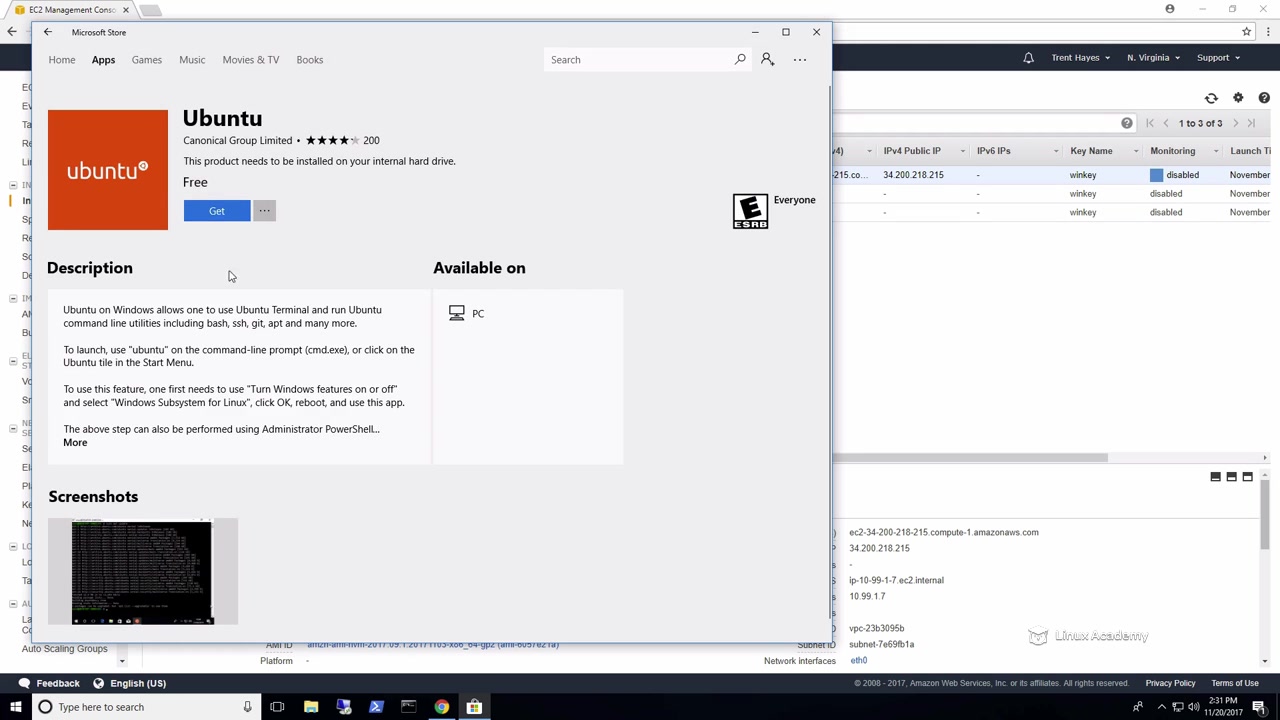Click the AWS notifications bell icon

click(x=1028, y=58)
